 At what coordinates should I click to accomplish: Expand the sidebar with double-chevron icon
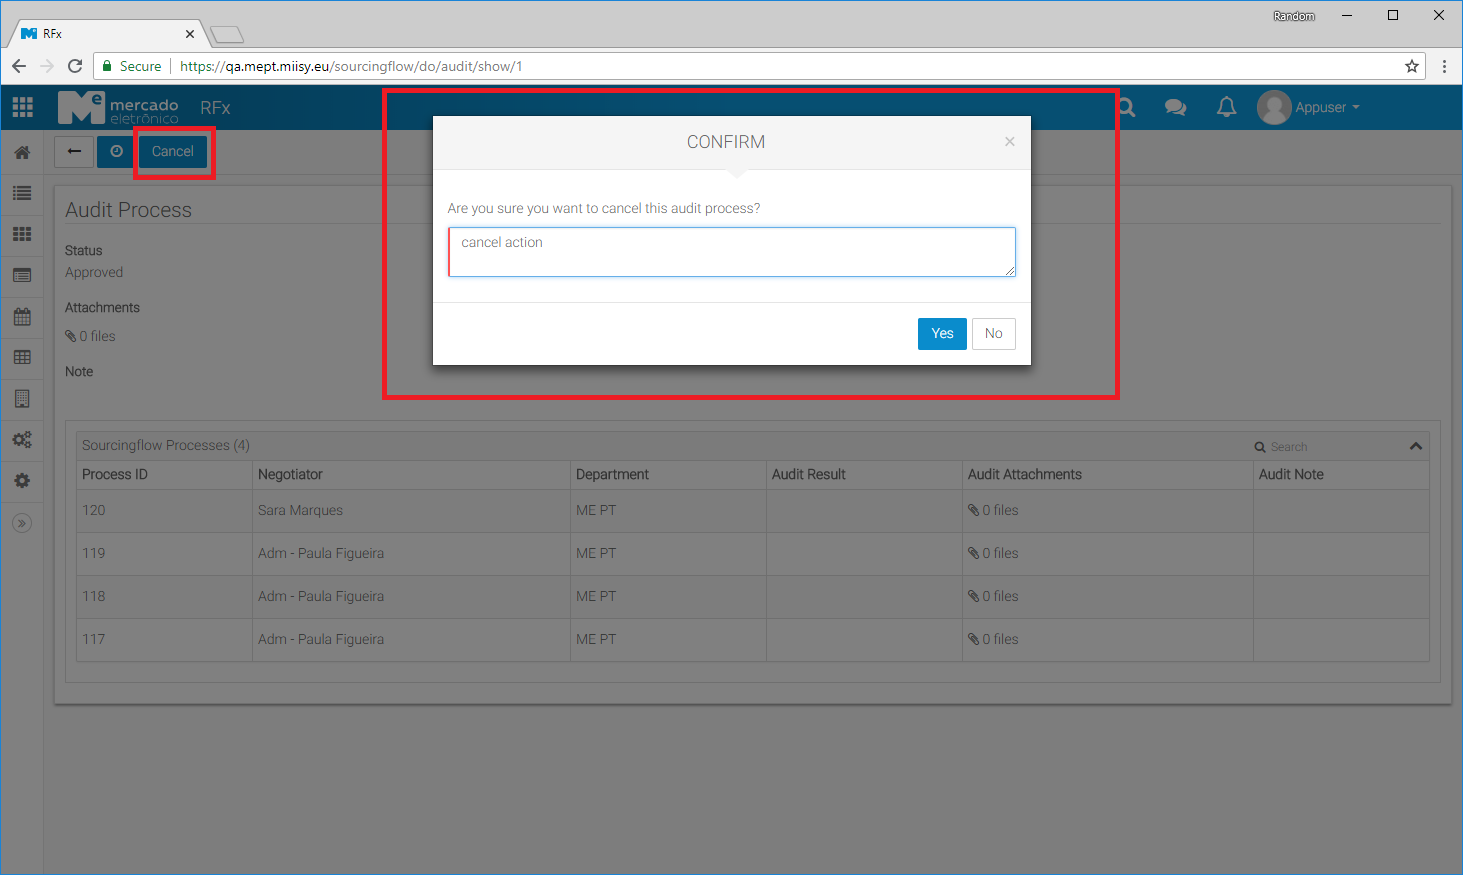pos(22,523)
